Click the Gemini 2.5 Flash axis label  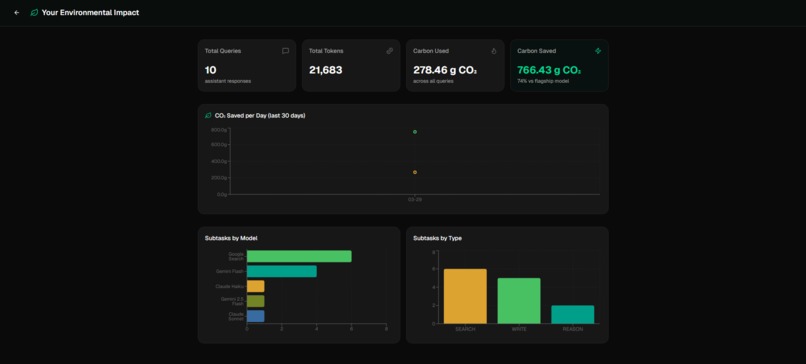click(232, 301)
